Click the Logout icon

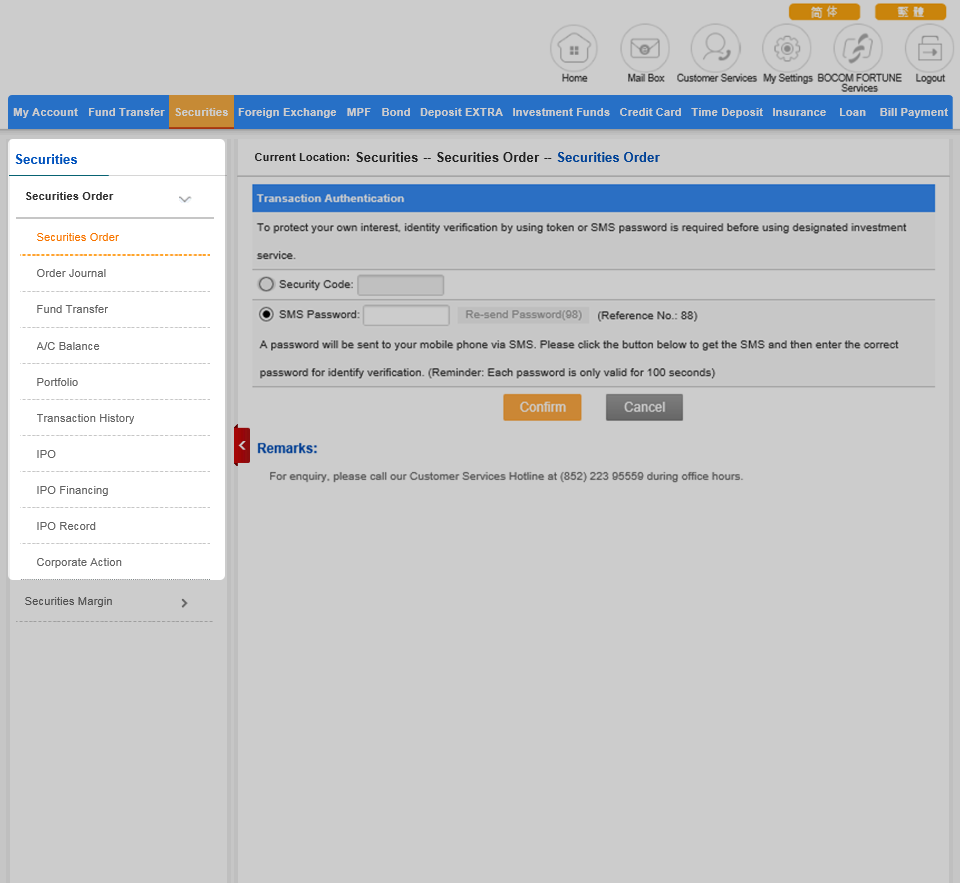[930, 49]
